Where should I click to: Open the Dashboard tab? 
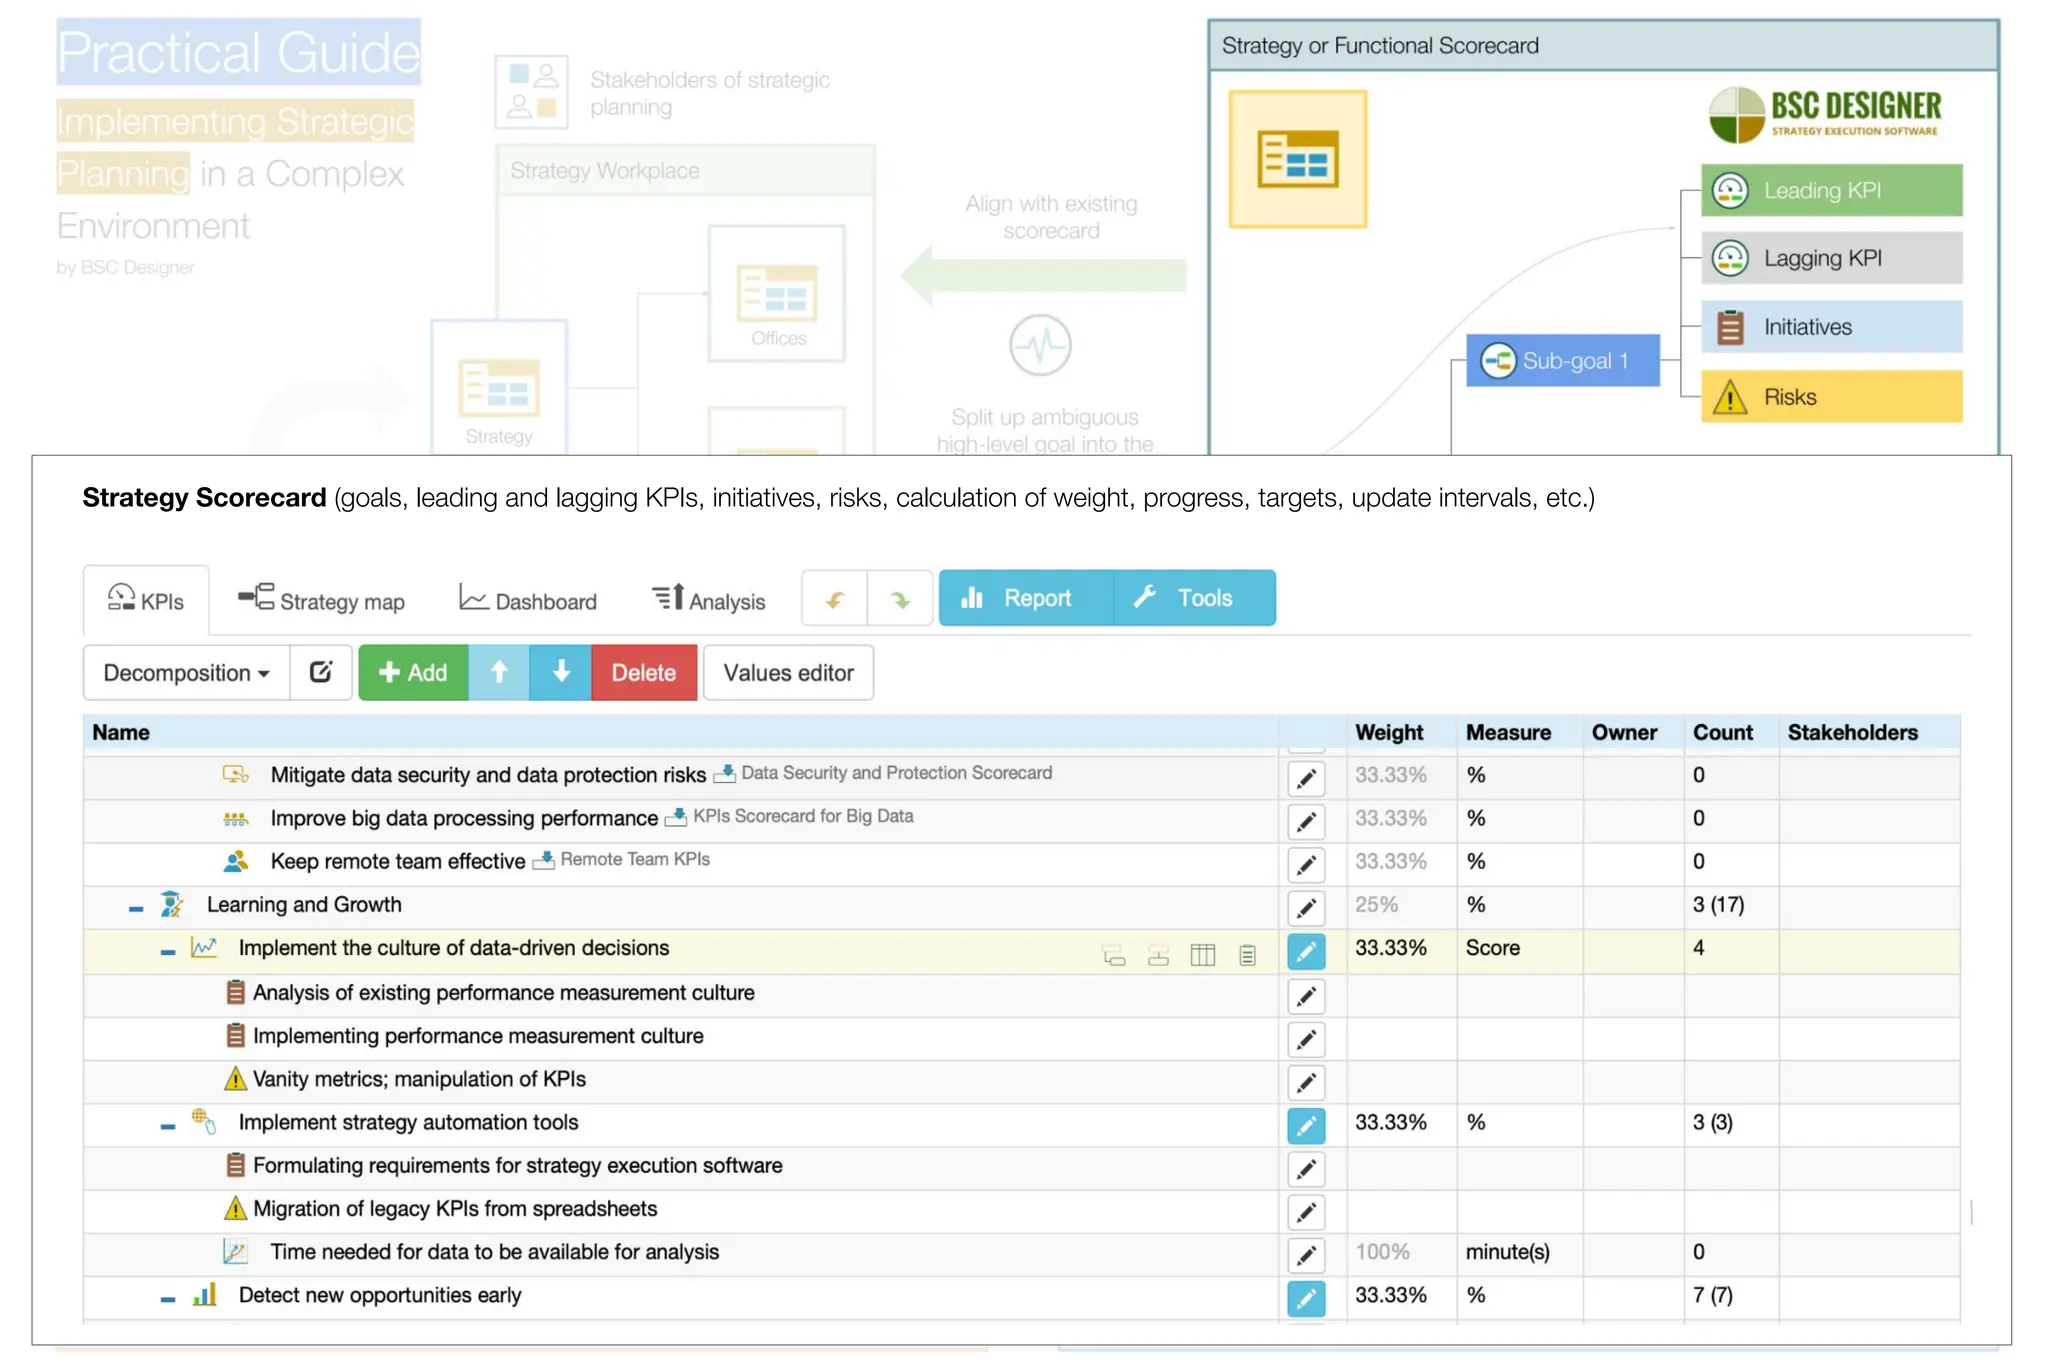point(528,600)
